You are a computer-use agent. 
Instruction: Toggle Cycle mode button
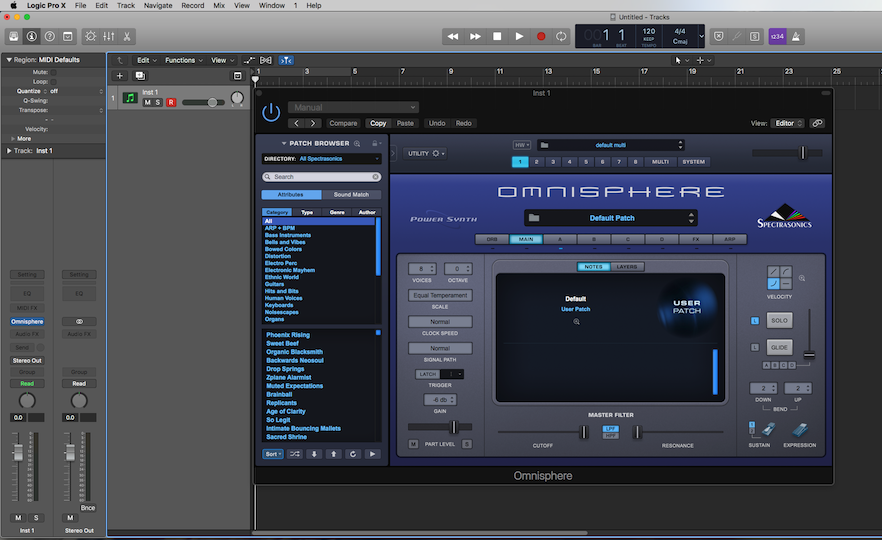click(561, 37)
